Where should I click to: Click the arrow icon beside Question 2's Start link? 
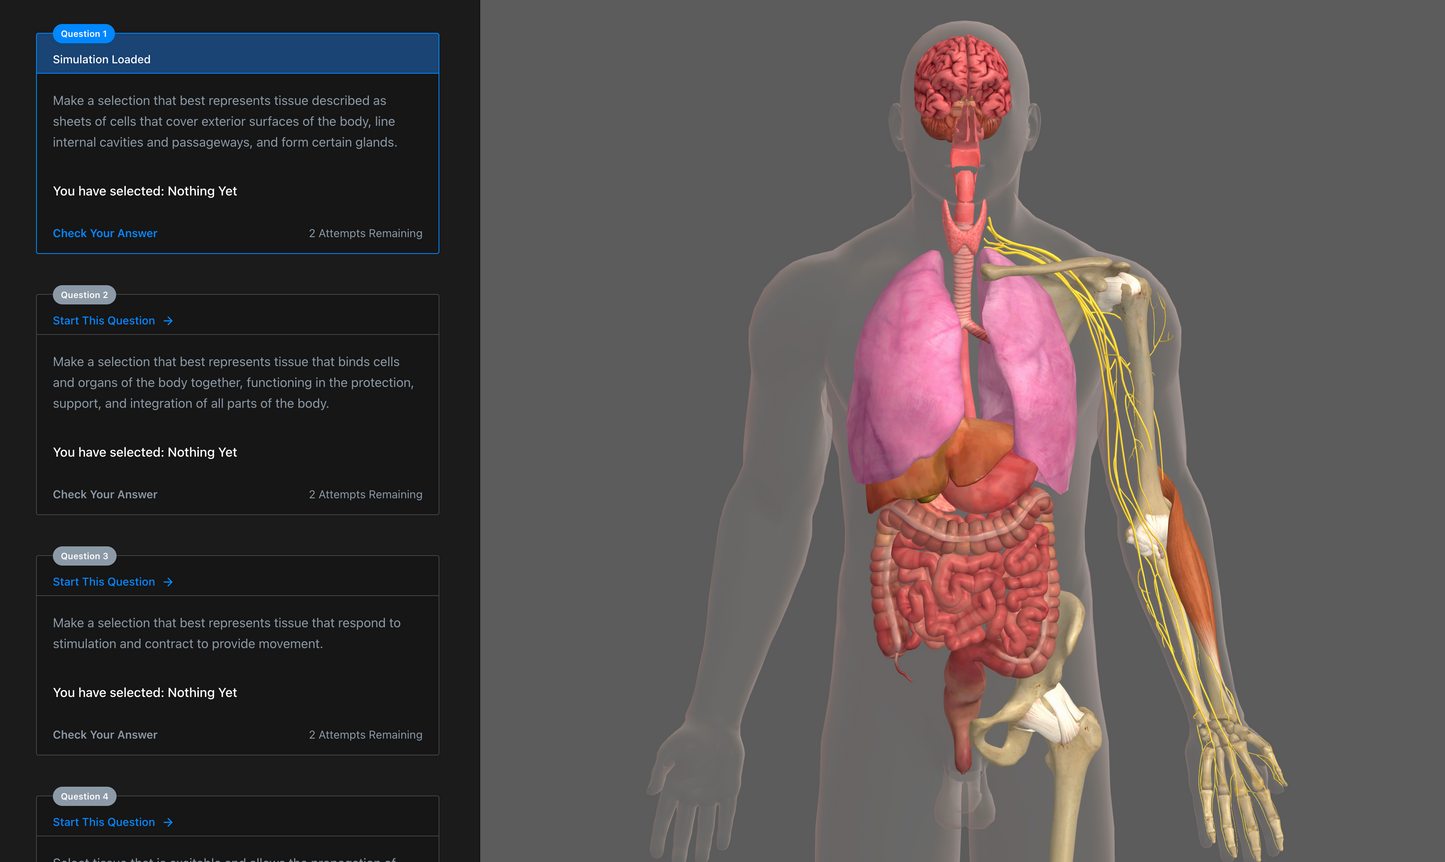169,320
